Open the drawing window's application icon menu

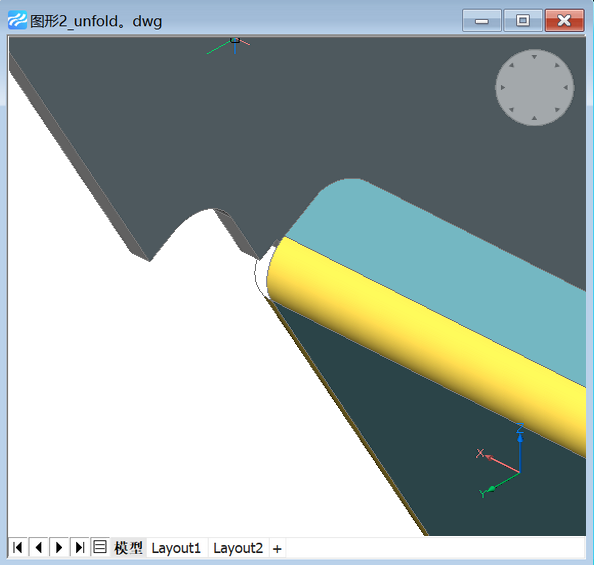pyautogui.click(x=17, y=20)
